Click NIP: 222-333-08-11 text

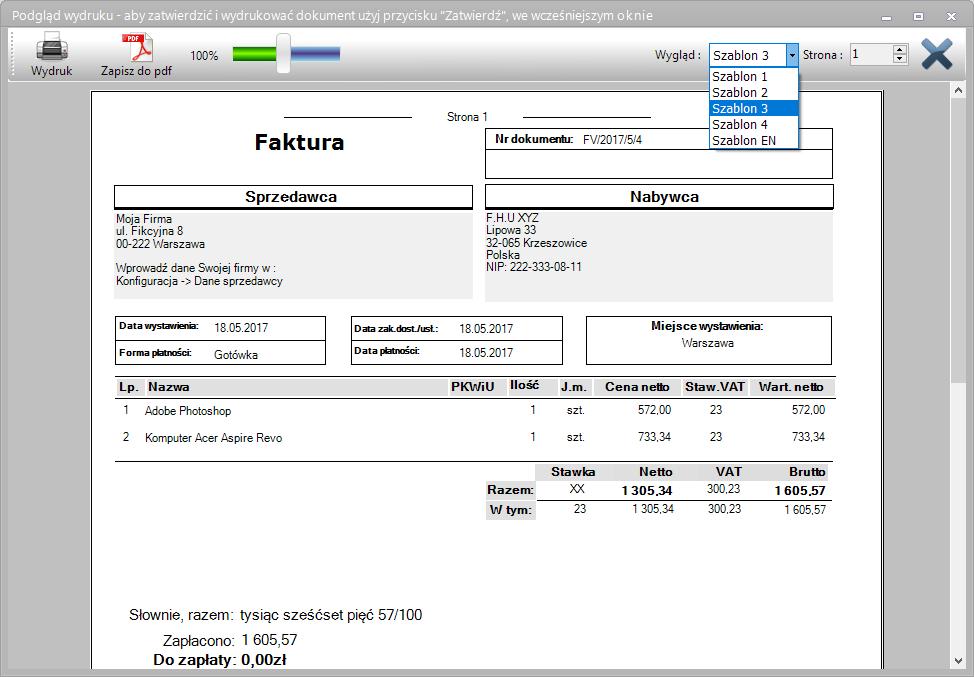pos(534,267)
